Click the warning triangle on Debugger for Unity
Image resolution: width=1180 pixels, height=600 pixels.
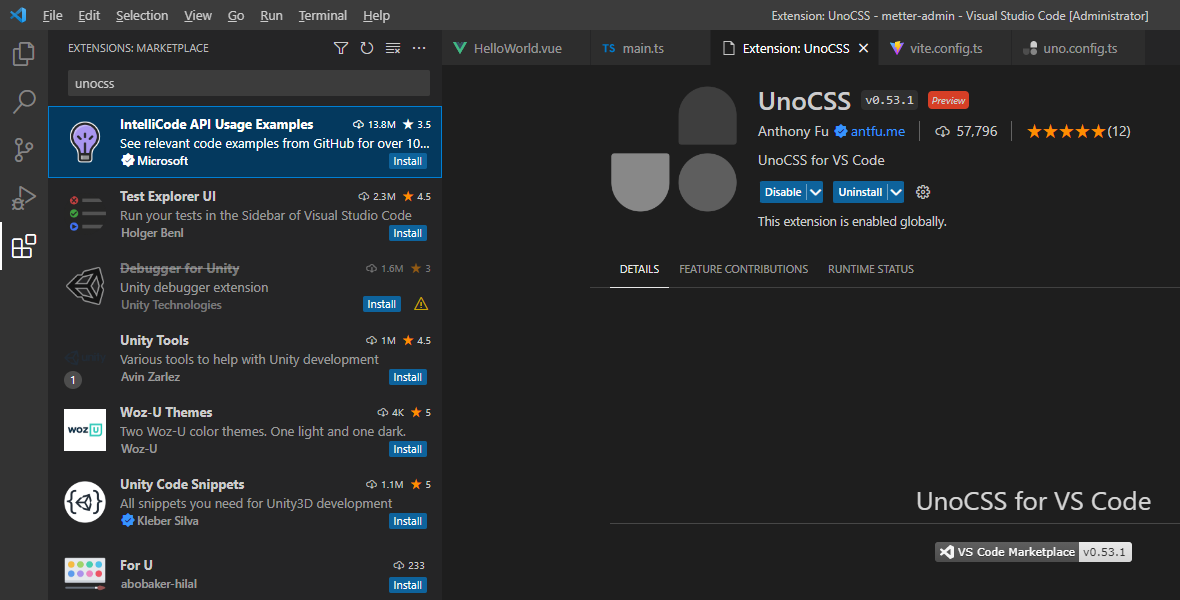(421, 304)
